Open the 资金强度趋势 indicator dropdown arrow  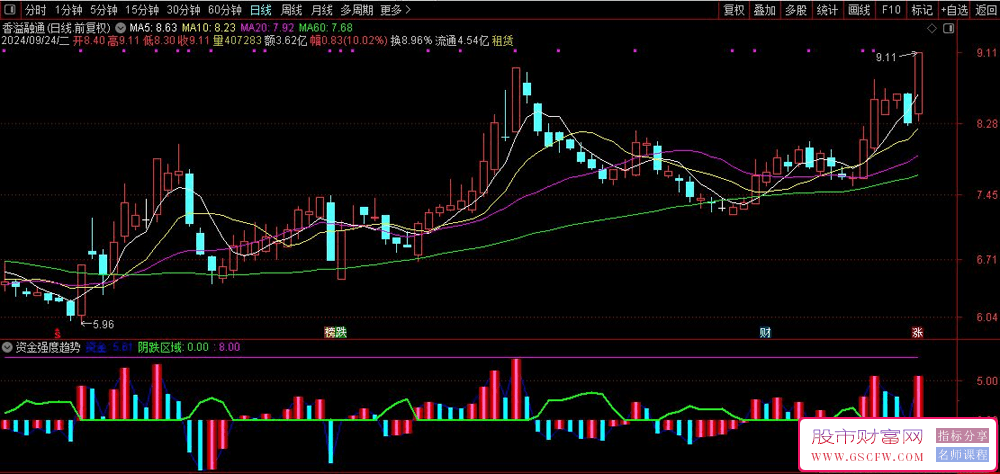coord(7,348)
